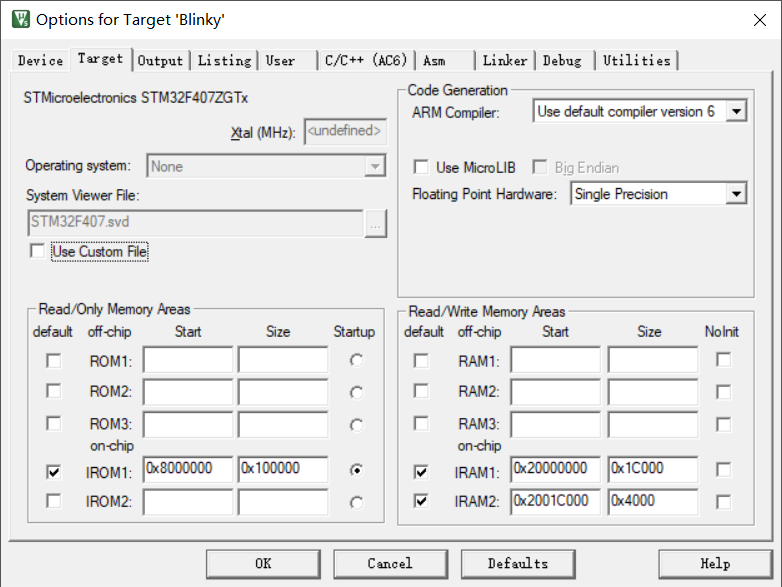
Task: Uncheck the IROM1 default checkbox
Action: [x=53, y=471]
